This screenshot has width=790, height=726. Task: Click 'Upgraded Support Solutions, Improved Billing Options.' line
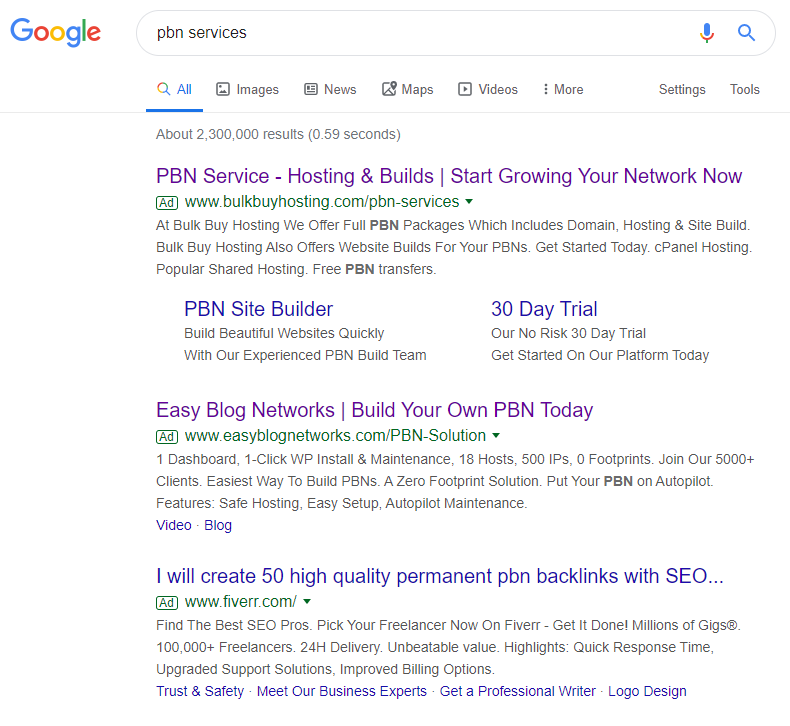(x=325, y=669)
